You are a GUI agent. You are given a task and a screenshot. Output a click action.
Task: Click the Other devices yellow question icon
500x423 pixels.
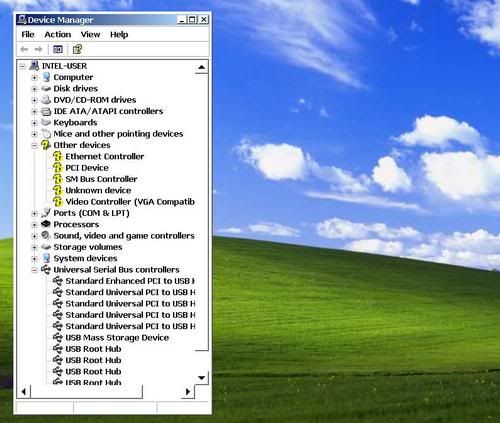[x=46, y=145]
